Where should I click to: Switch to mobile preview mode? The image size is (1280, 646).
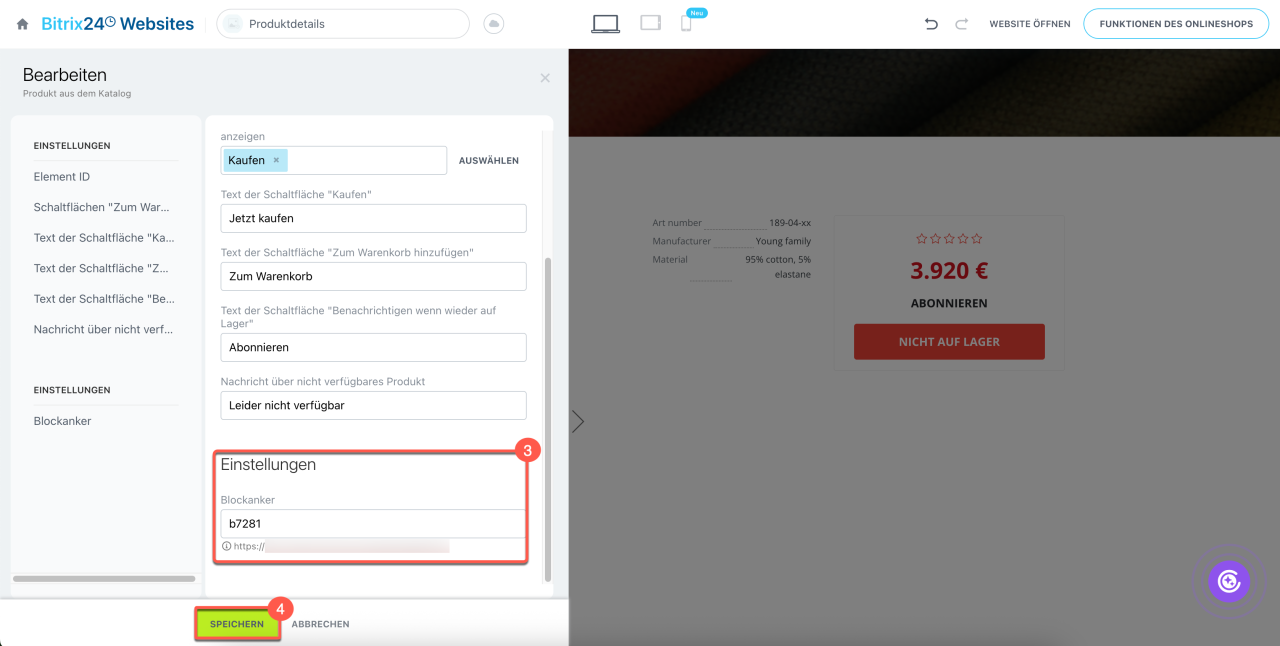(x=686, y=24)
